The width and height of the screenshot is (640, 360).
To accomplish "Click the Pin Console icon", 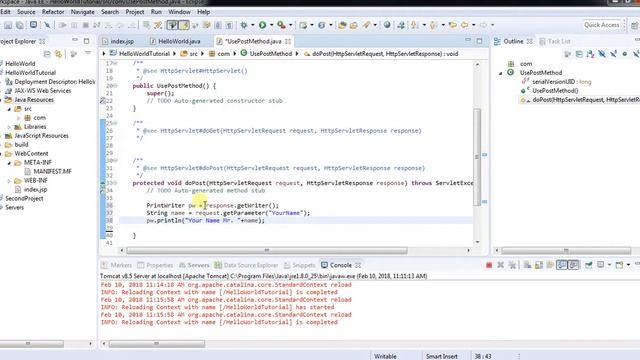I will [x=588, y=265].
